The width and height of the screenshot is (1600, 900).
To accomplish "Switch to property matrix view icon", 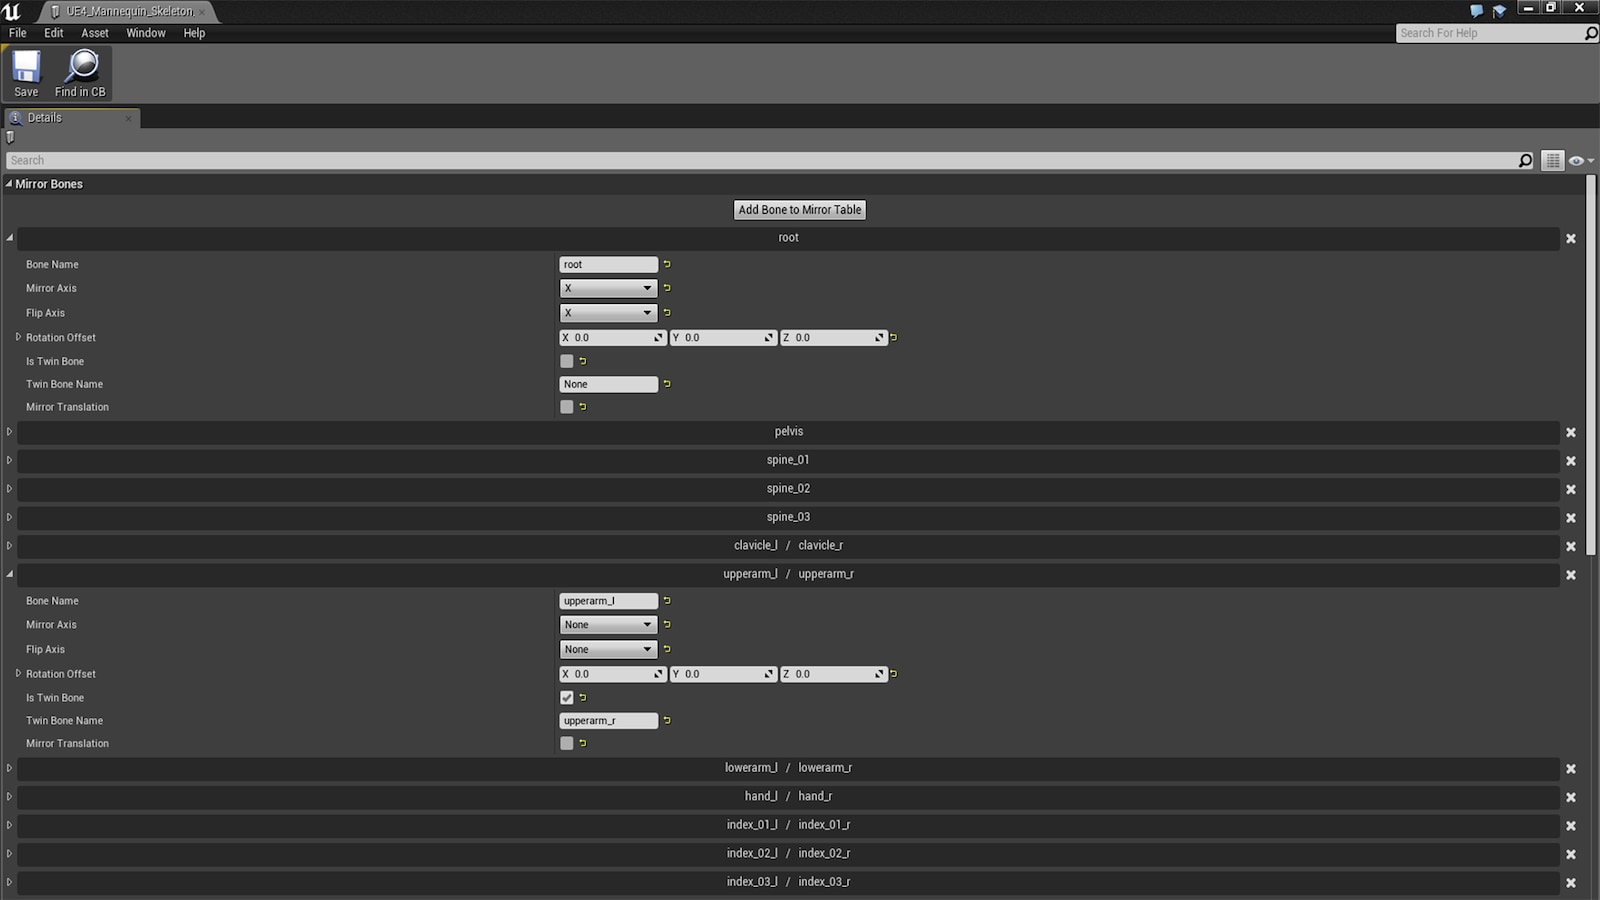I will coord(1552,160).
